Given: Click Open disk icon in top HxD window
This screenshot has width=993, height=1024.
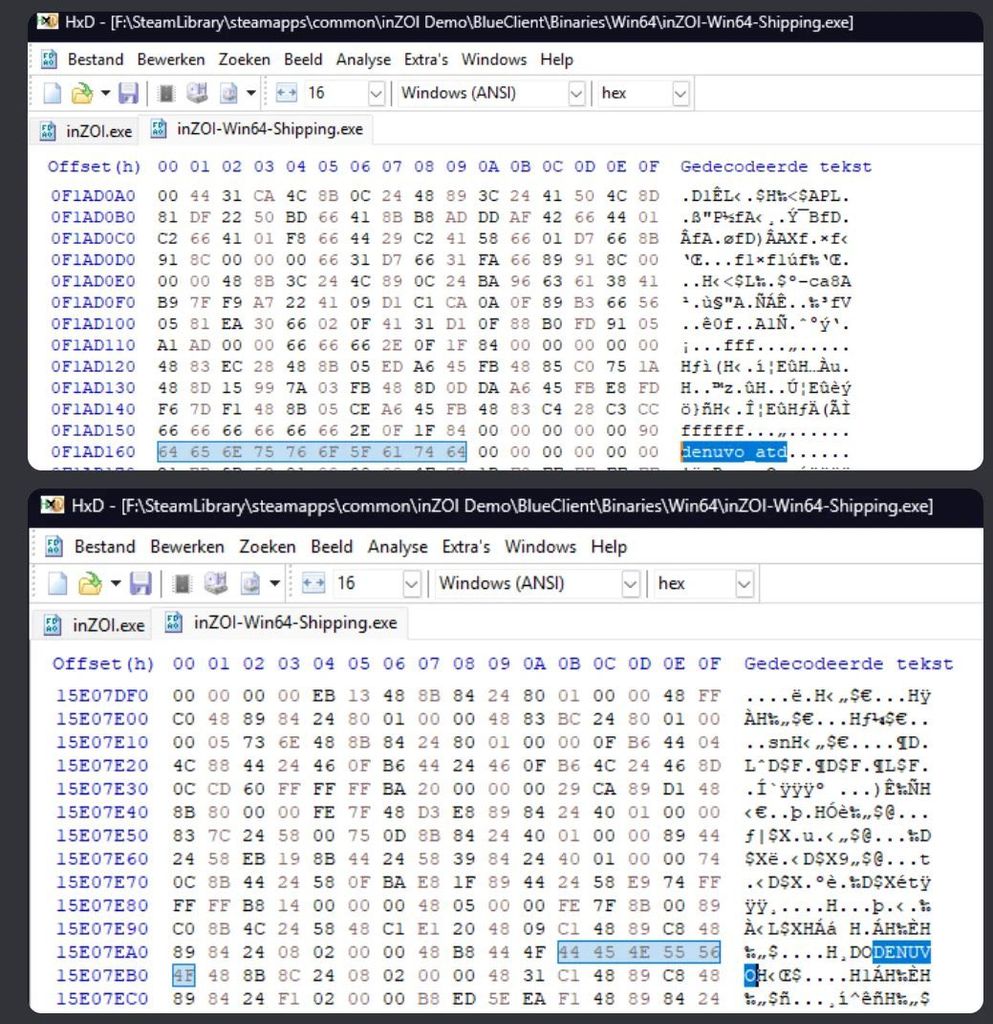Looking at the screenshot, I should (197, 93).
